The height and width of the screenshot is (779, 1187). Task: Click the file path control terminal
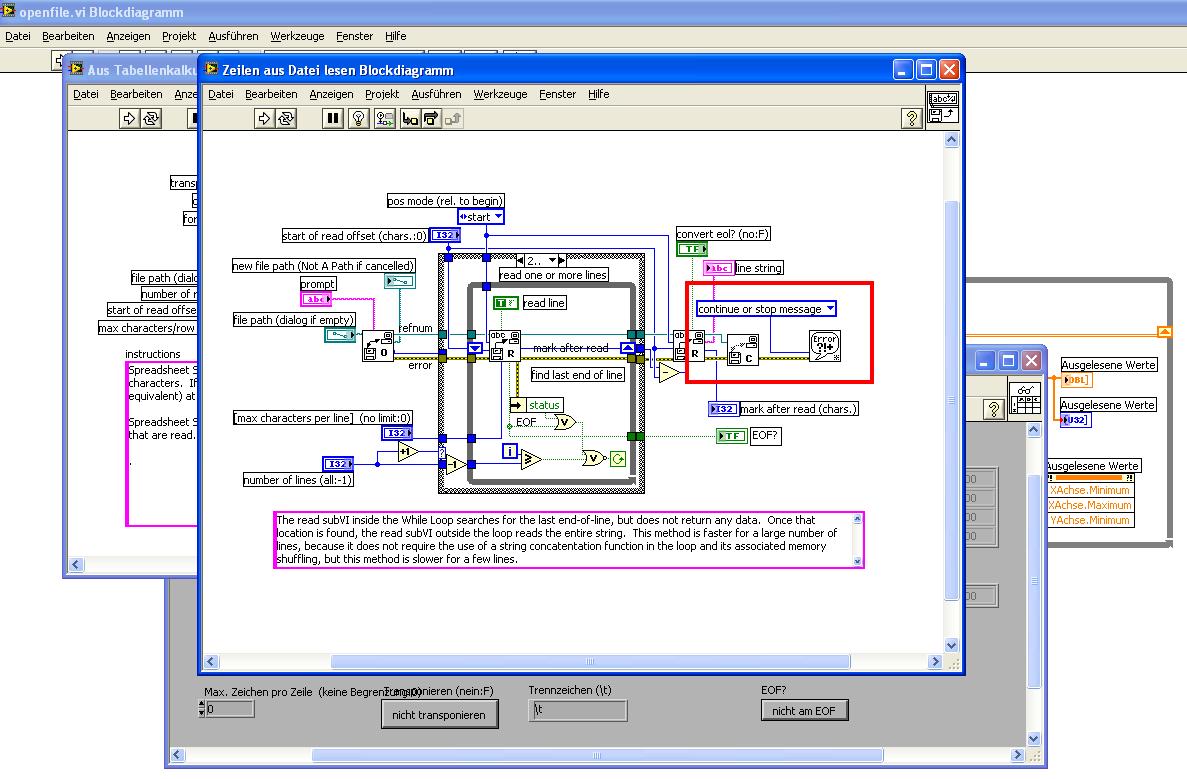coord(340,335)
